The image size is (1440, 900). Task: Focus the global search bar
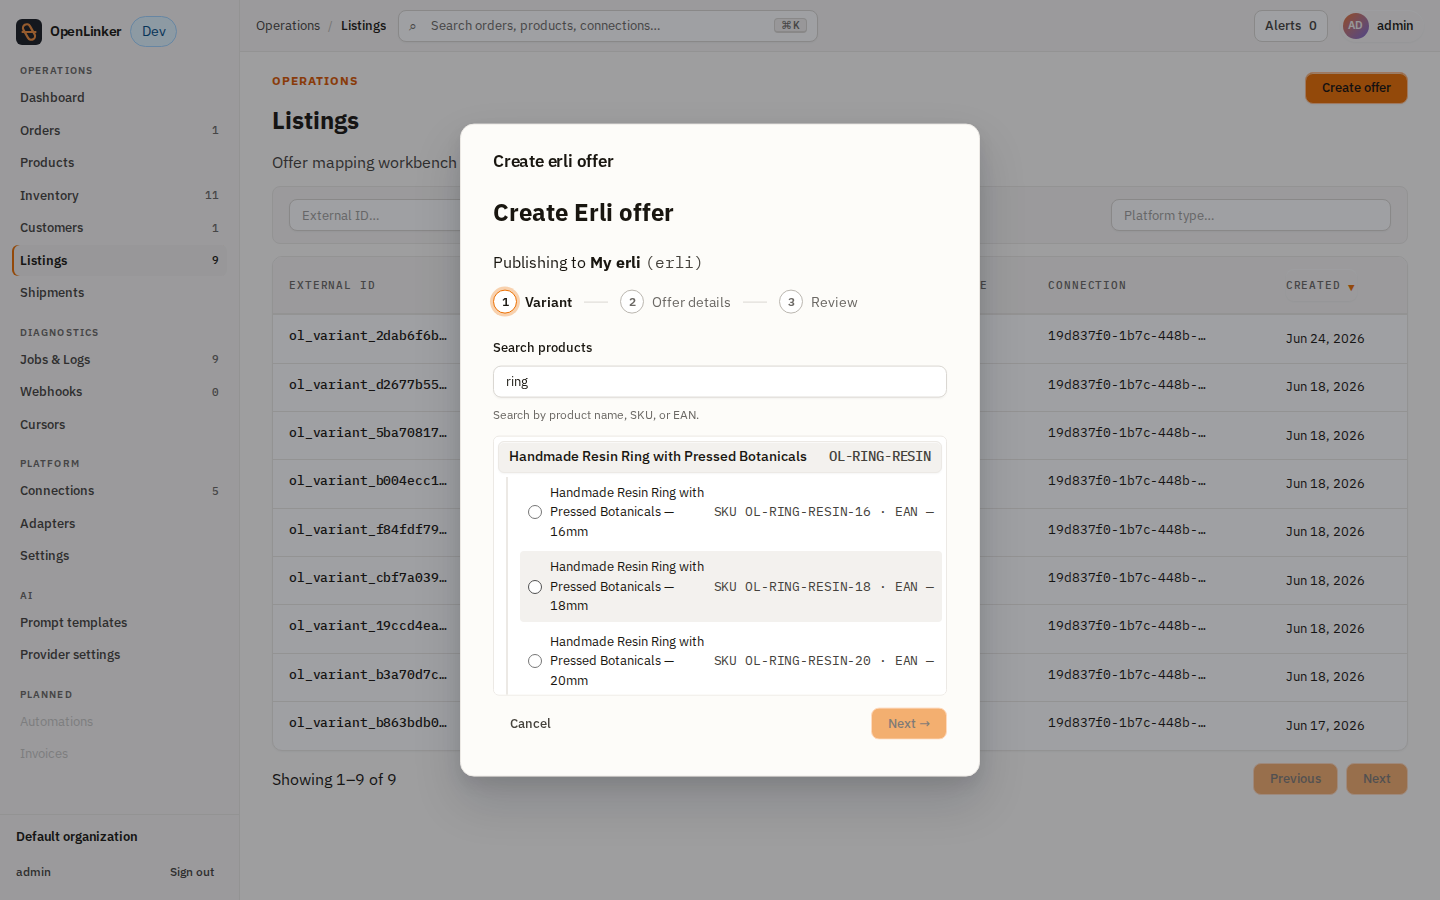[x=608, y=26]
